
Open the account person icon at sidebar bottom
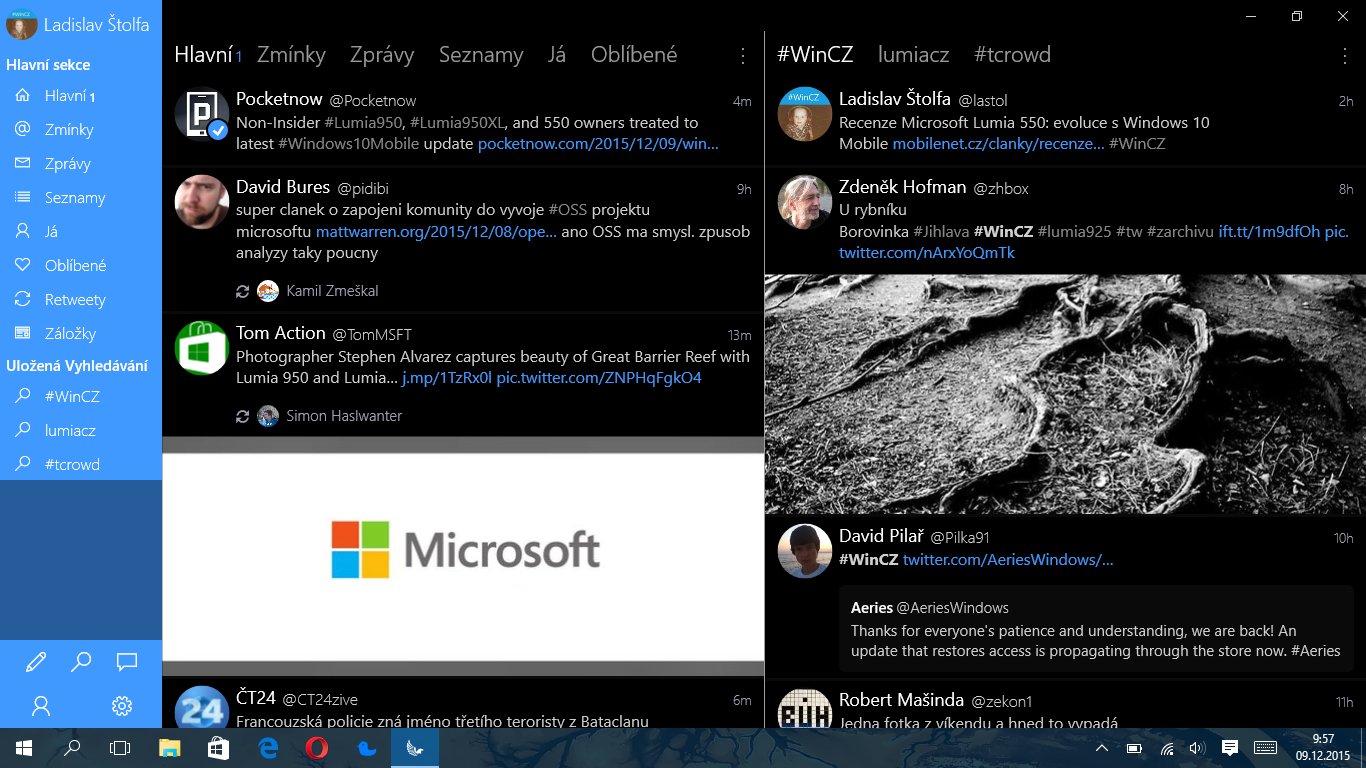(x=41, y=706)
